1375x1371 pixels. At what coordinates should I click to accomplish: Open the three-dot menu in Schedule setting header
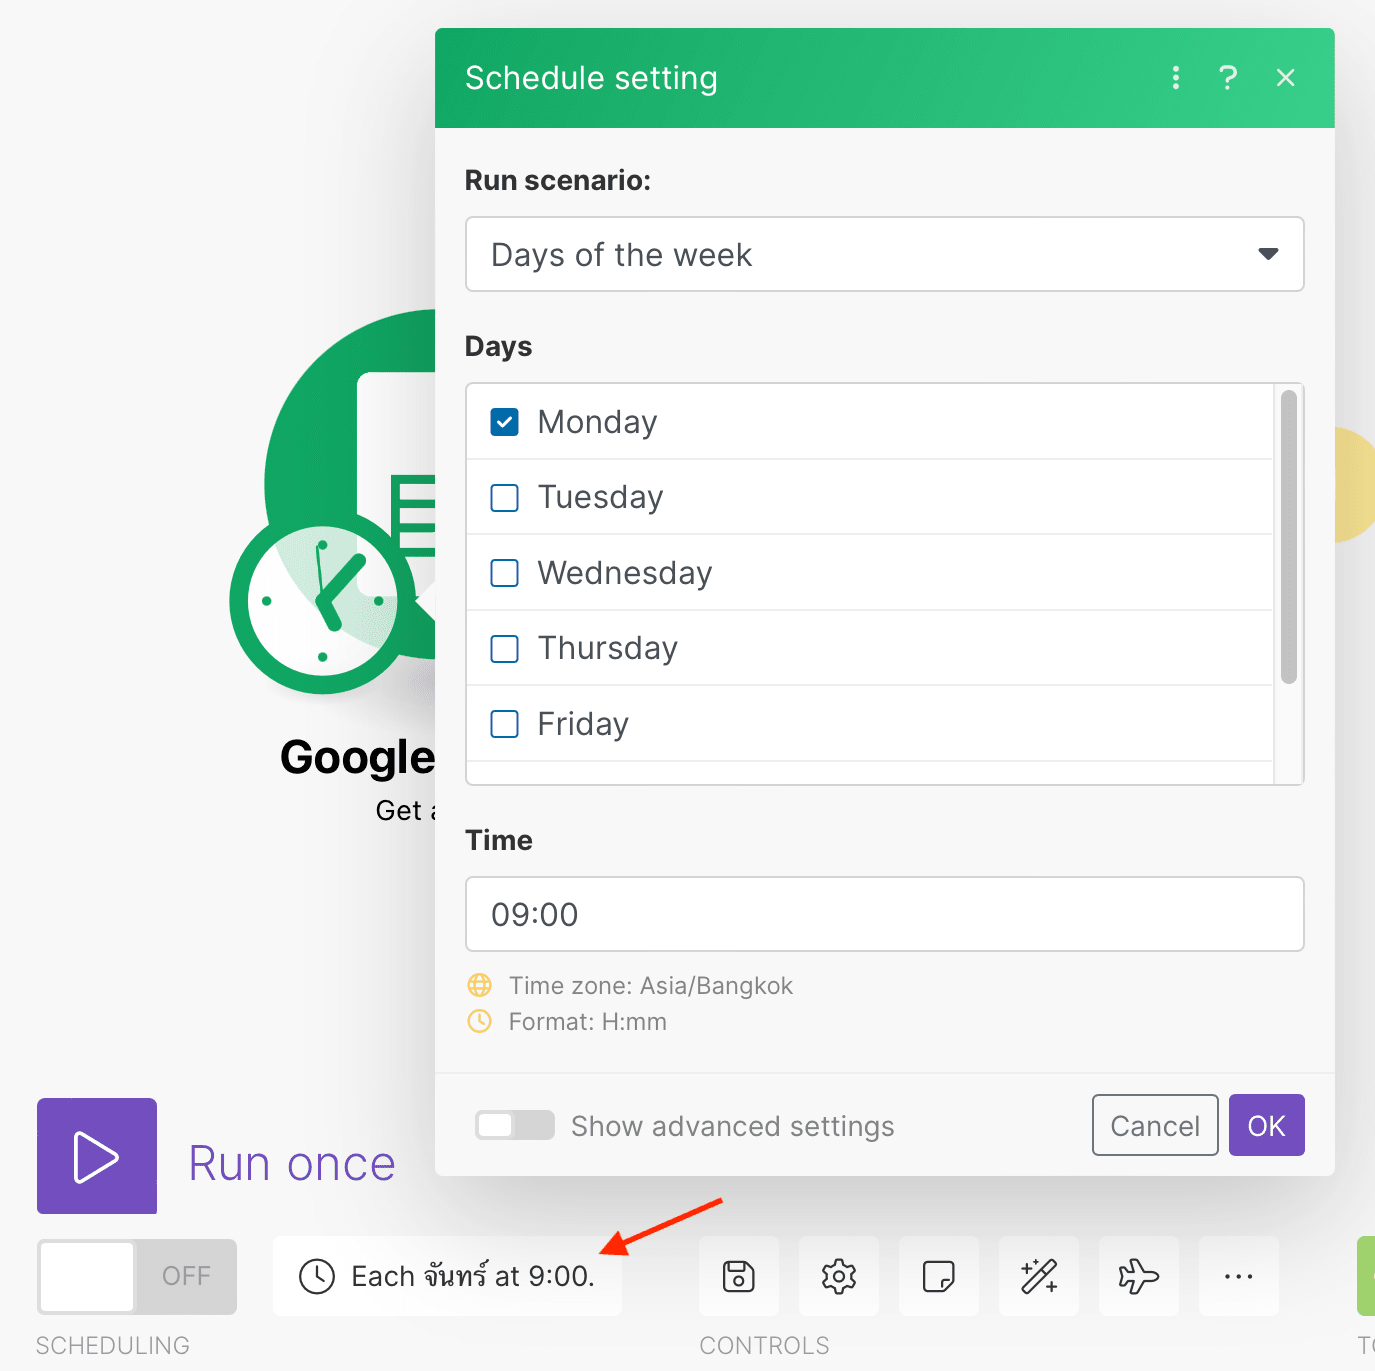coord(1175,77)
